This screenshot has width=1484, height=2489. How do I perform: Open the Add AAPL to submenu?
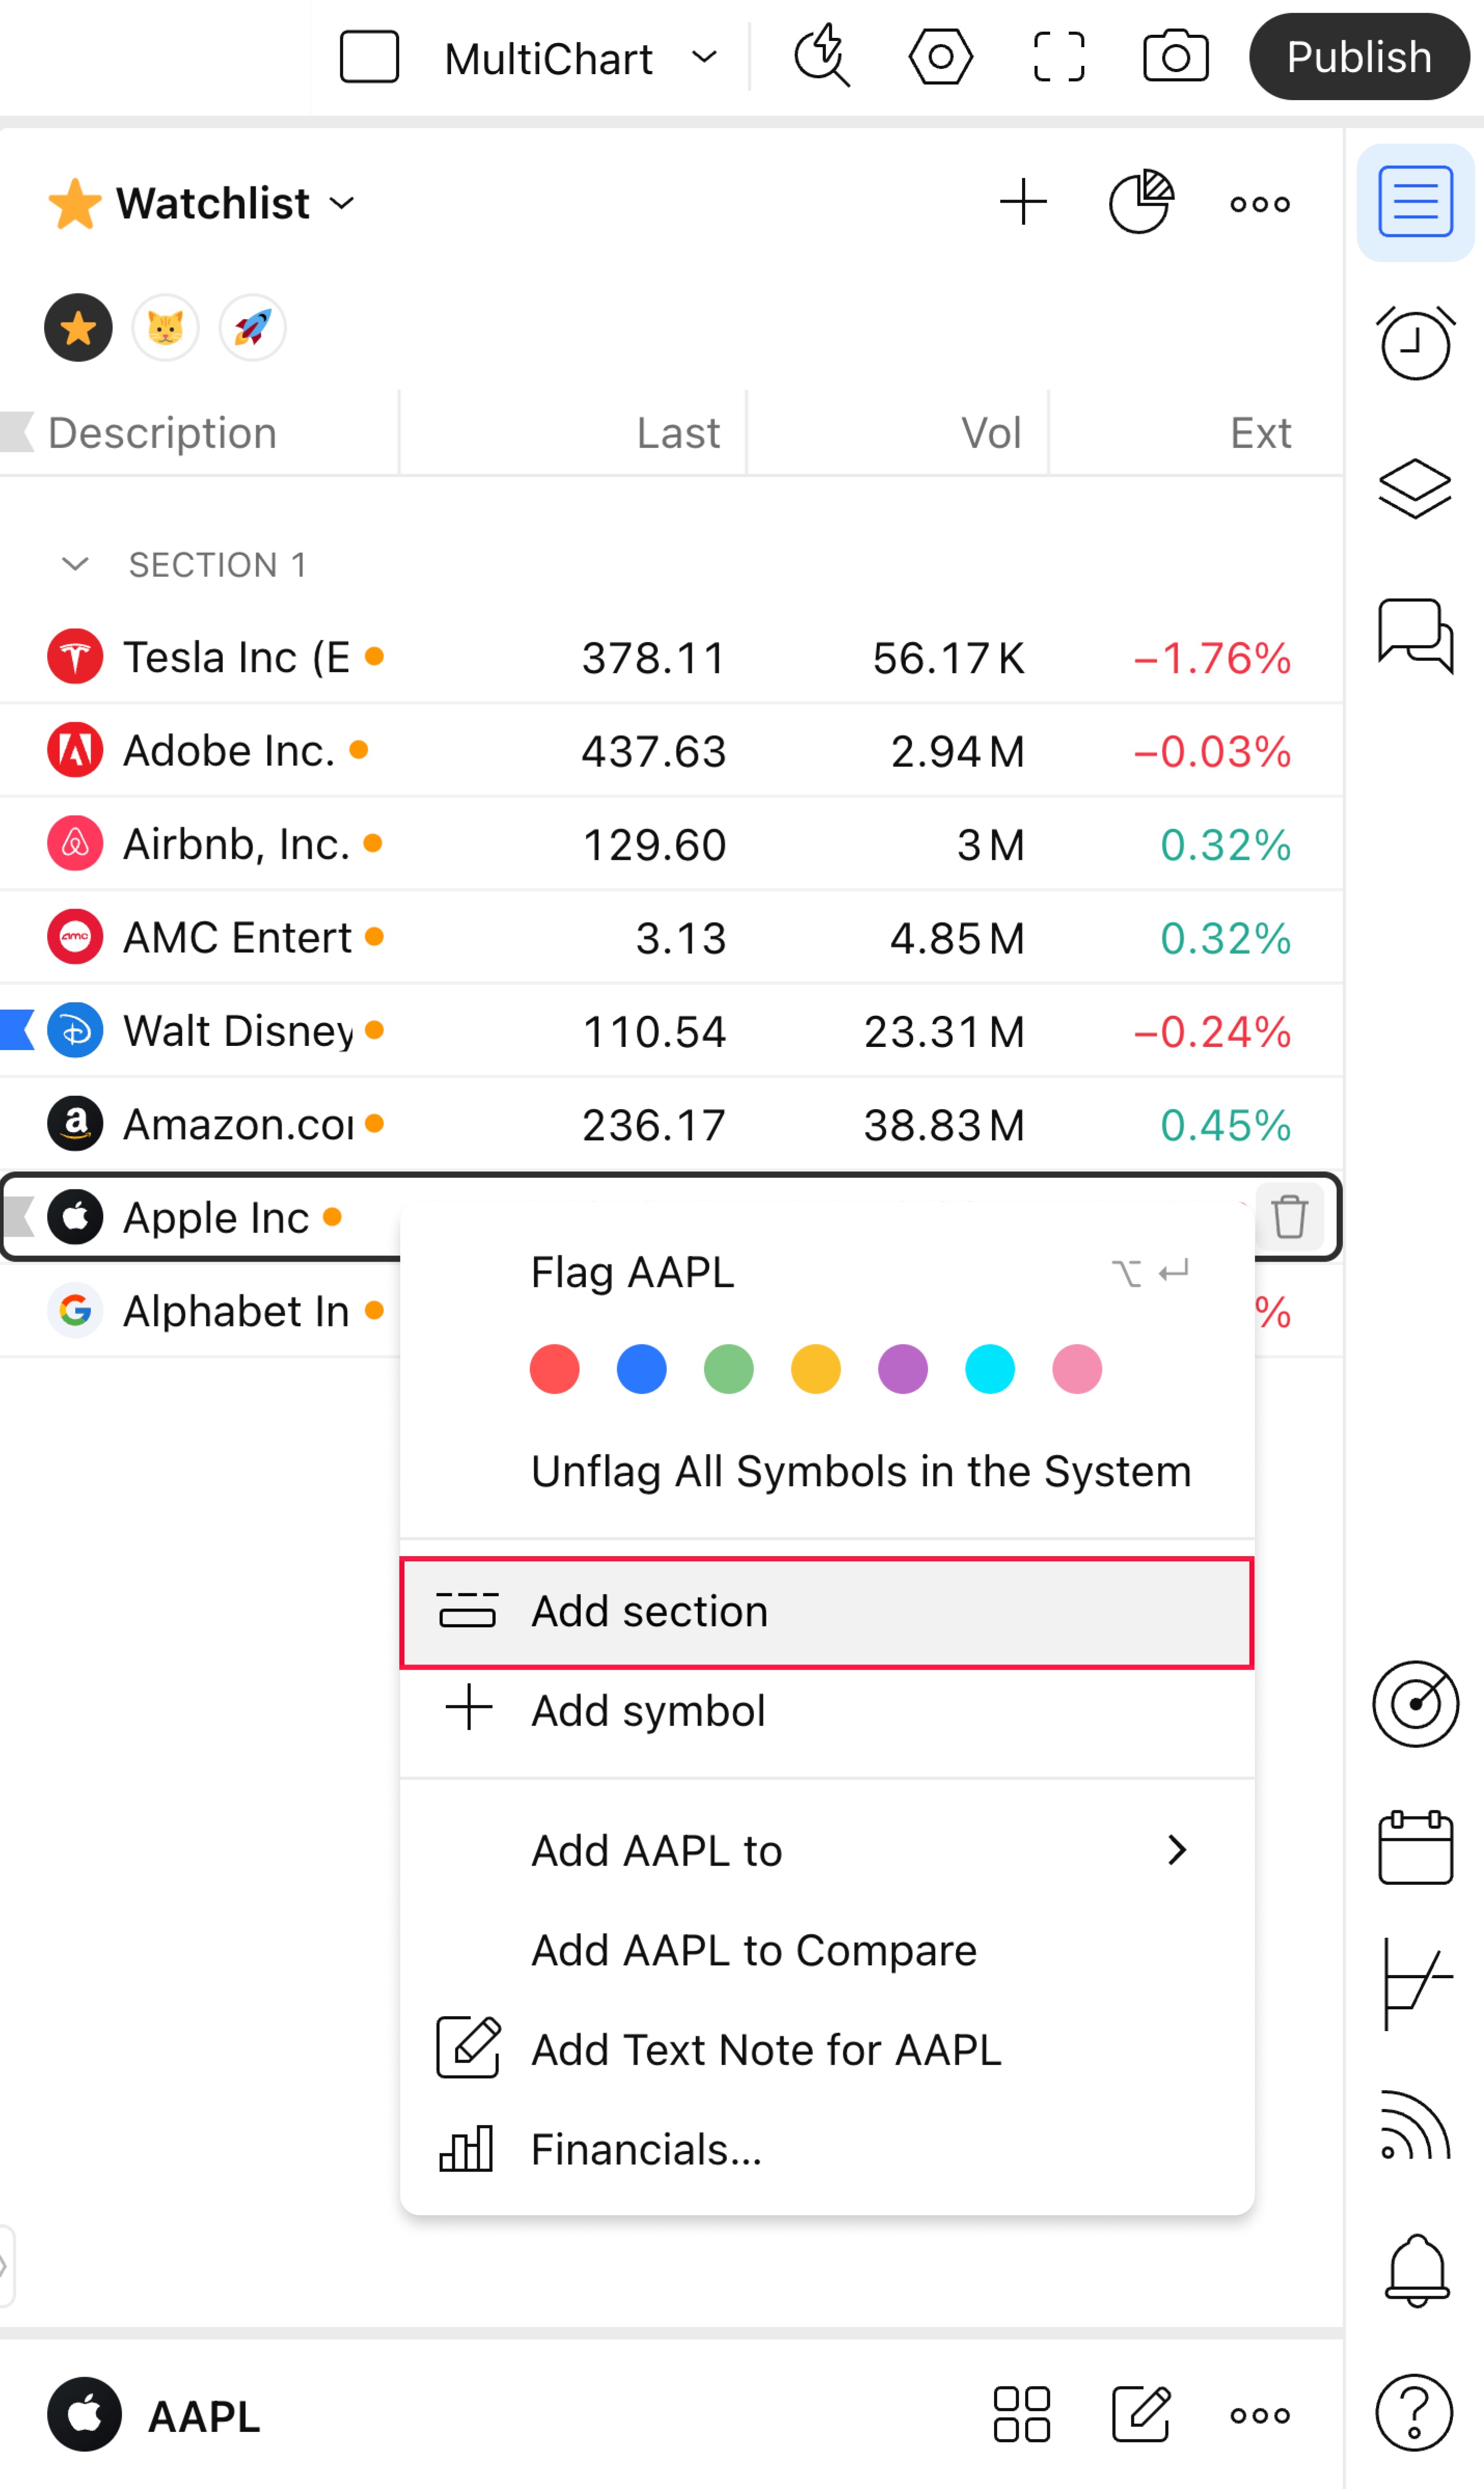[826, 1851]
